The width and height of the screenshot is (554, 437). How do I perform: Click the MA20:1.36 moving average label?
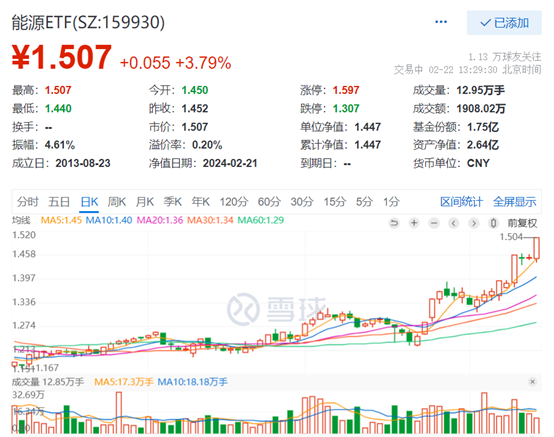coord(160,220)
